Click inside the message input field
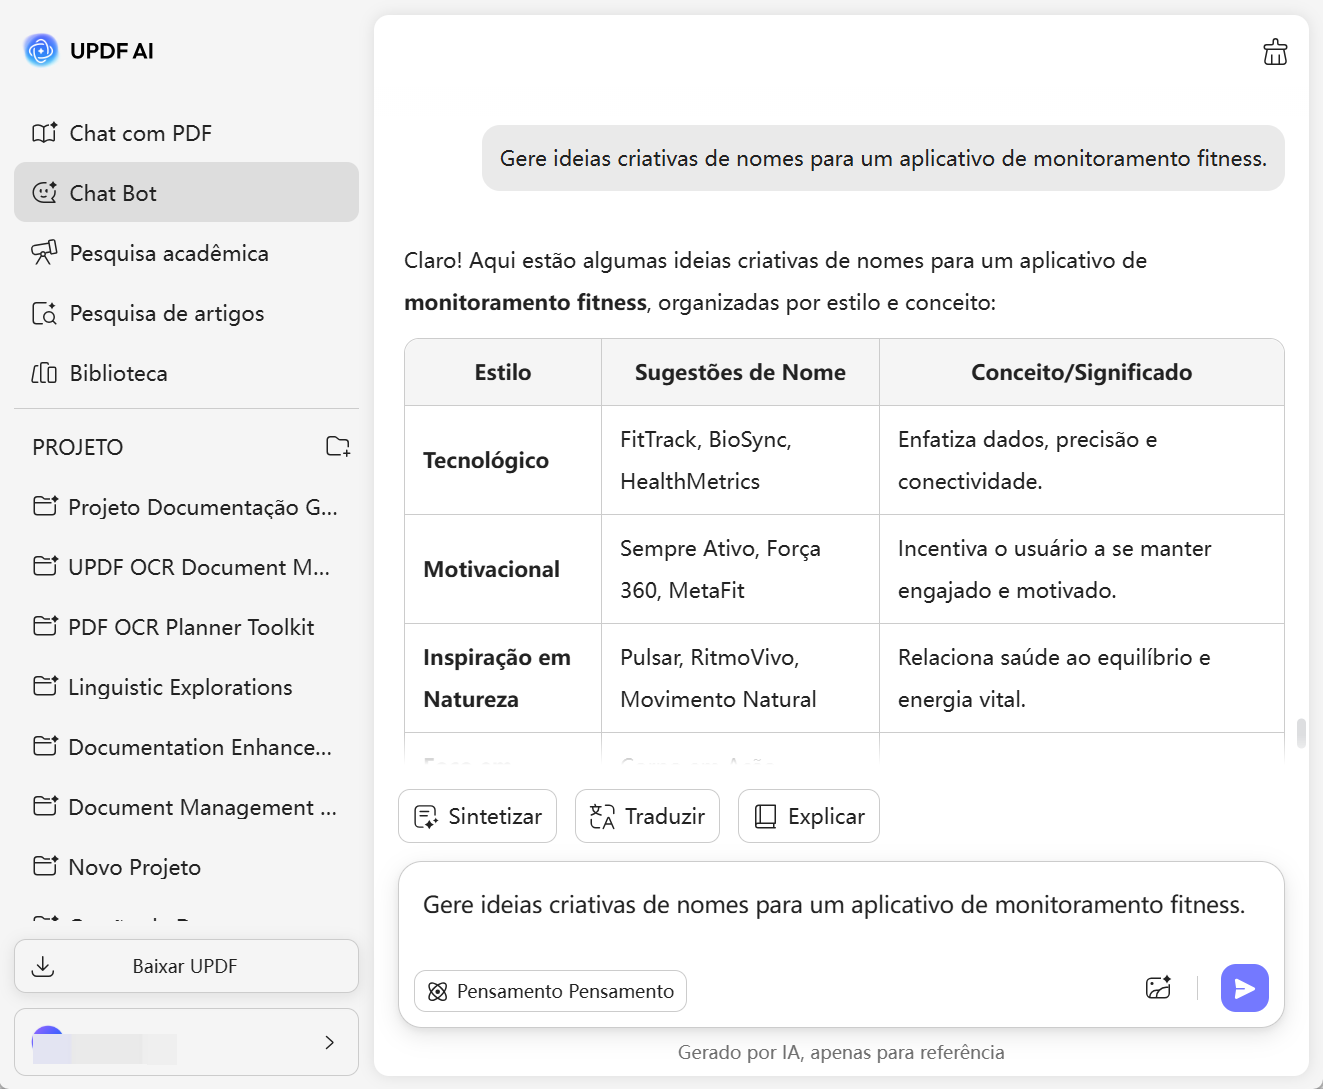The height and width of the screenshot is (1089, 1323). [x=834, y=905]
